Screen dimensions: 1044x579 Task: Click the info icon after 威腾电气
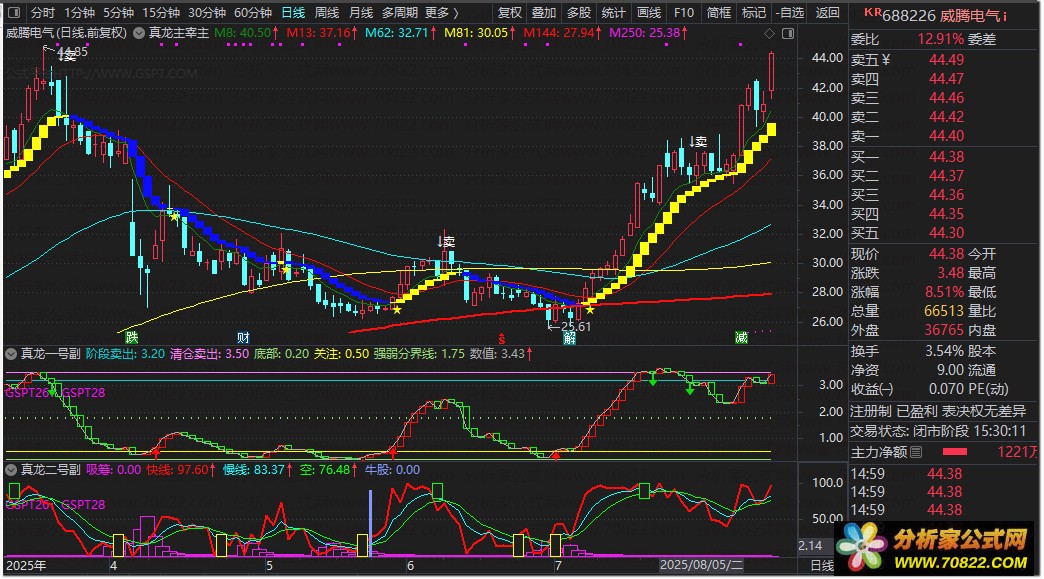[1005, 15]
